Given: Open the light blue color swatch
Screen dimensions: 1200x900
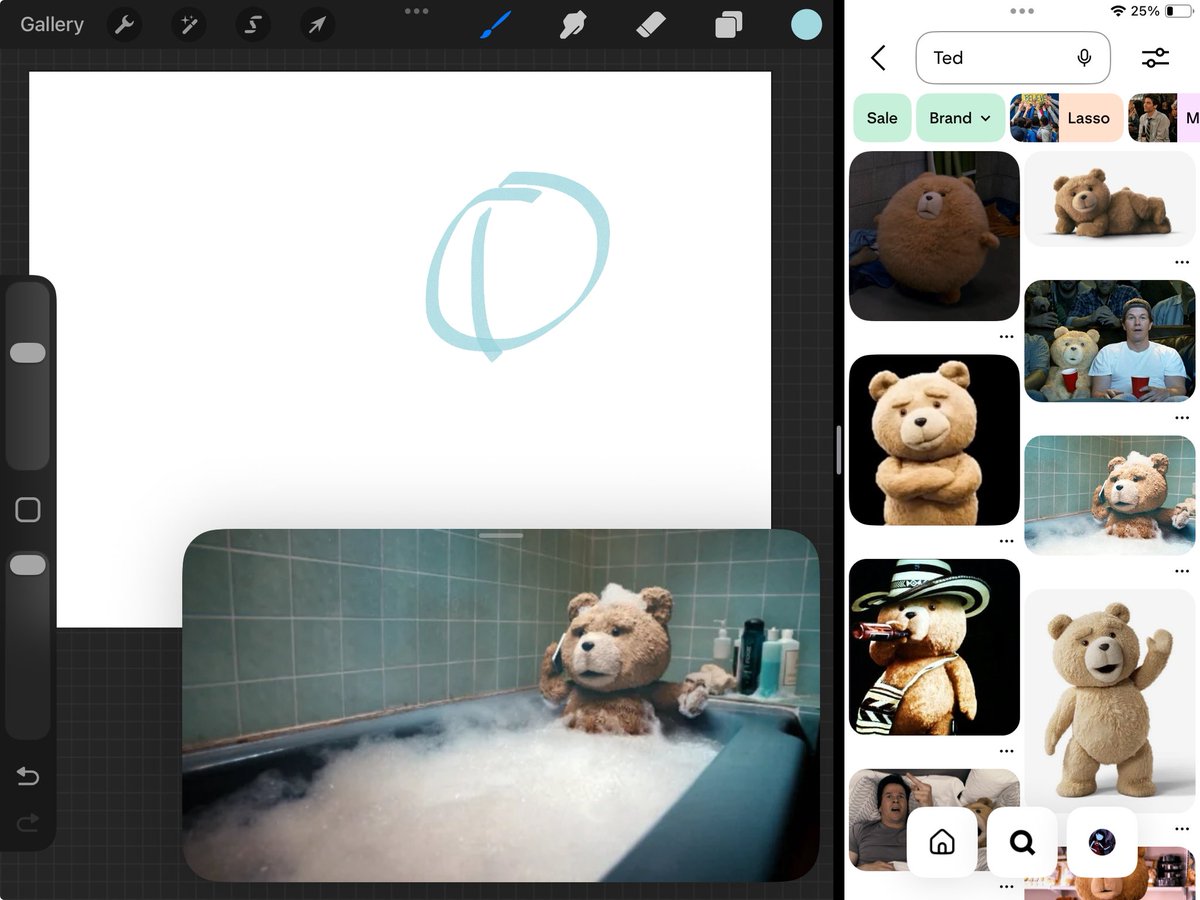Looking at the screenshot, I should pos(806,25).
